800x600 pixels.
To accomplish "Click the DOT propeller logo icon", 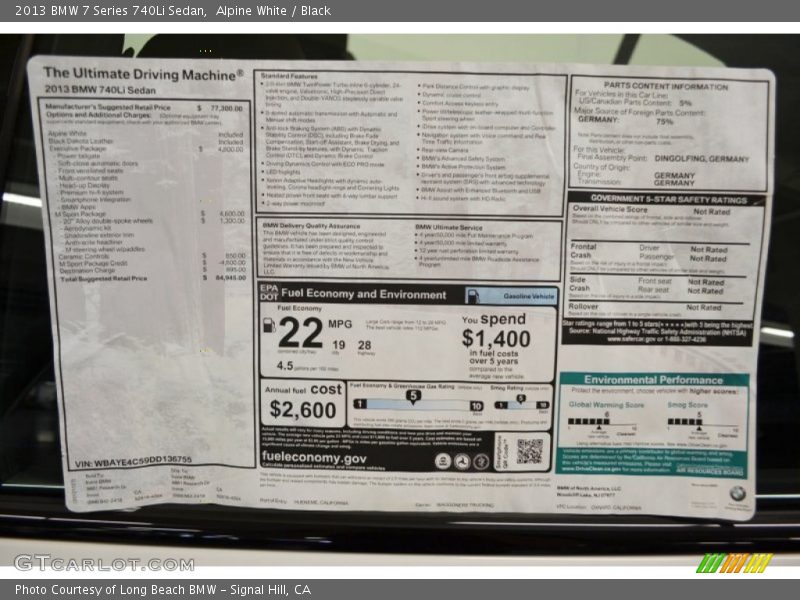I will pos(463,460).
